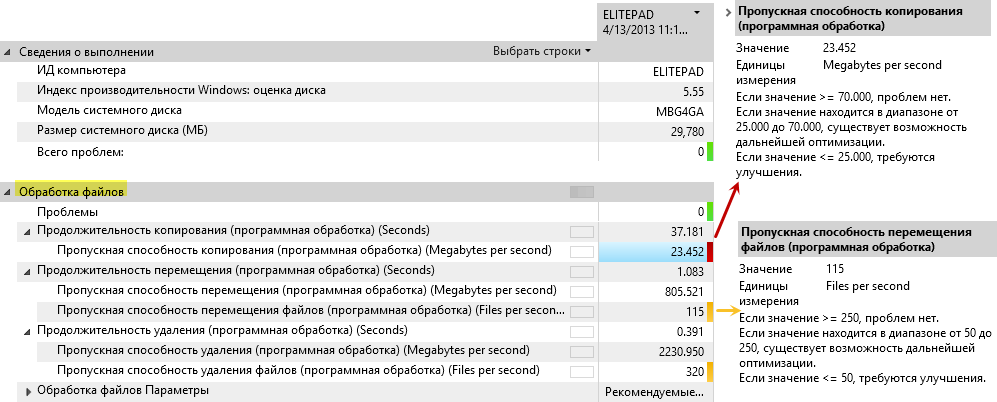Toggle row box for Пропускная способность удаления (Megabytes per second)
This screenshot has width=997, height=402.
pyautogui.click(x=582, y=352)
